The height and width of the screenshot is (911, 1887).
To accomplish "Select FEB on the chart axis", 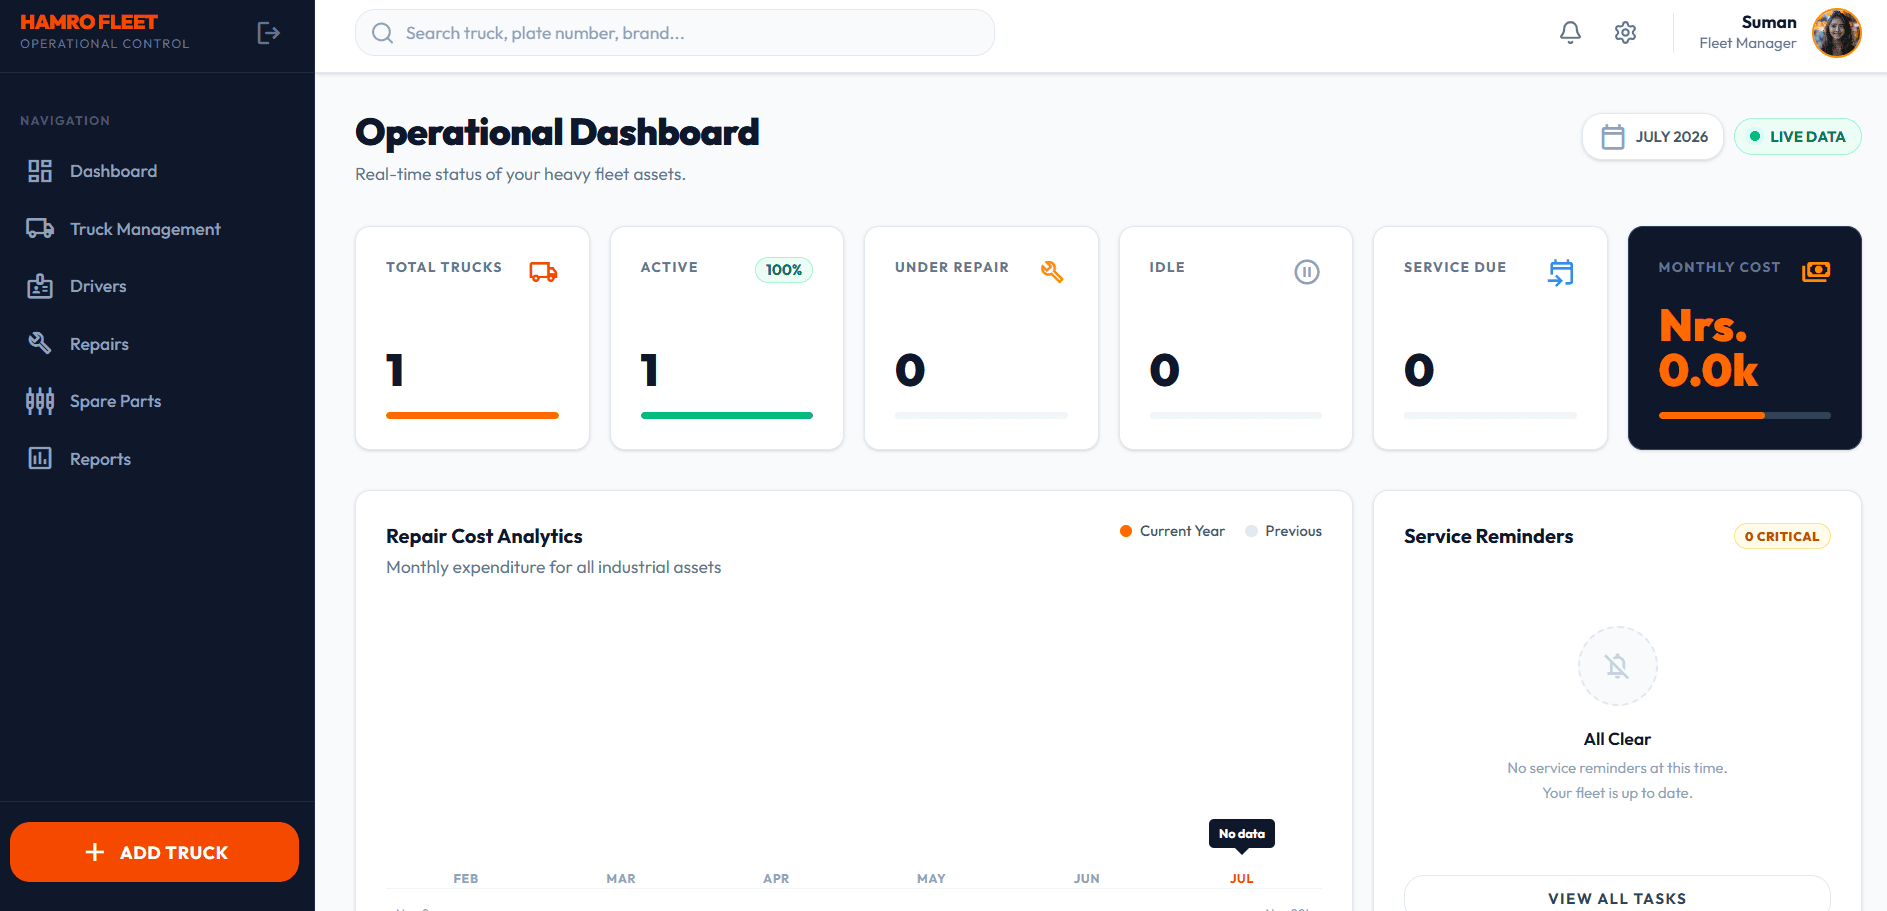I will 466,878.
